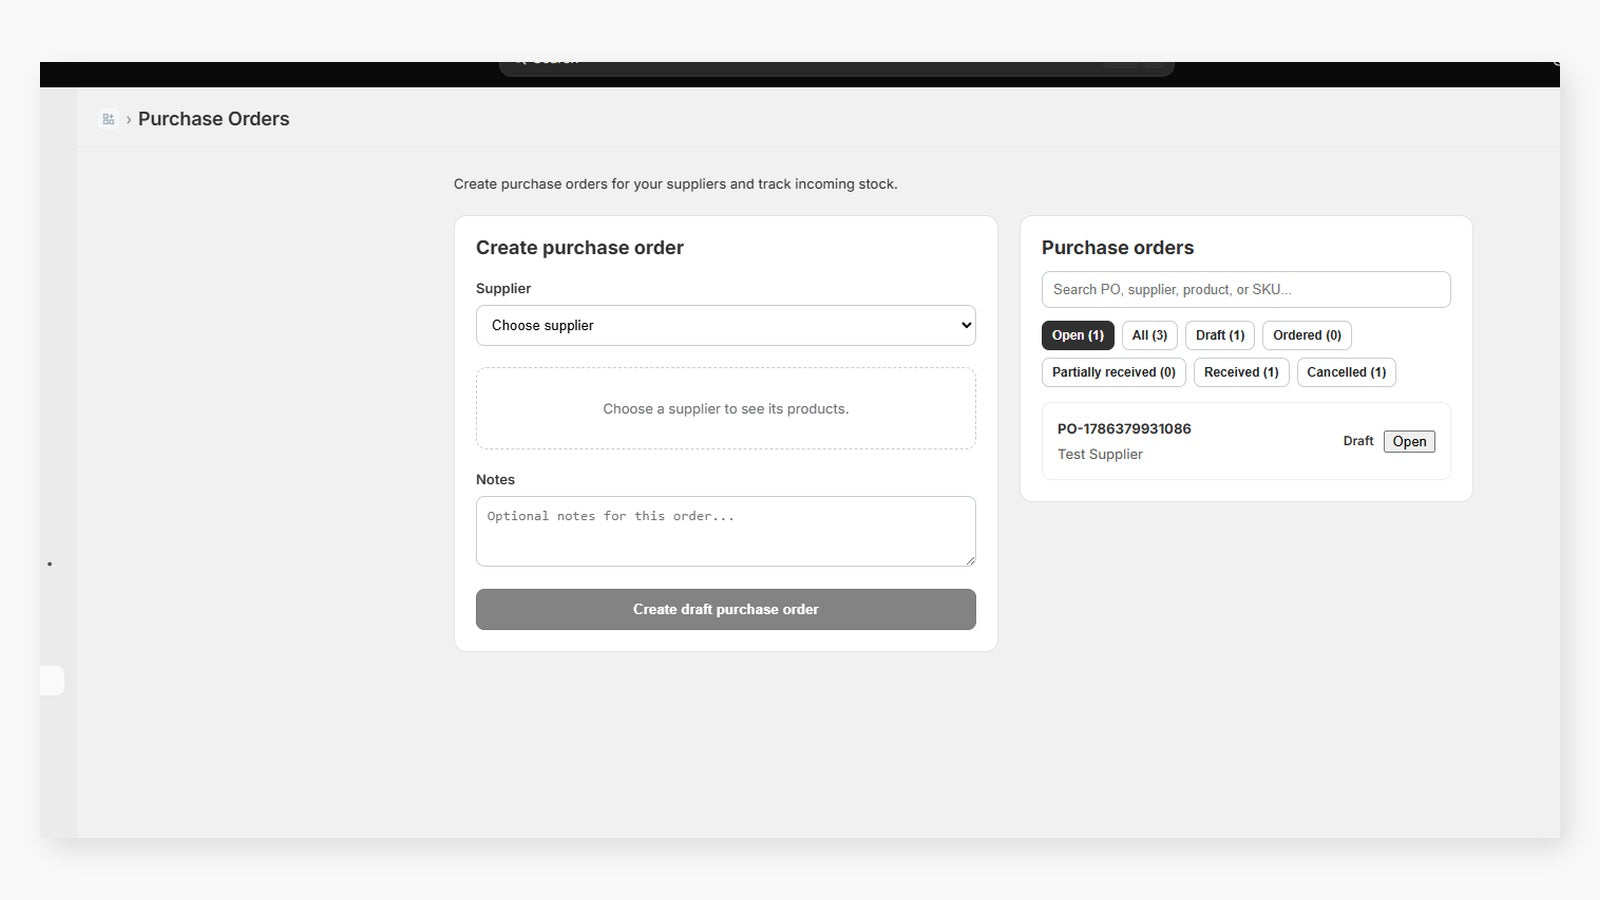The width and height of the screenshot is (1600, 900).
Task: Click the top bar search box
Action: point(836,66)
